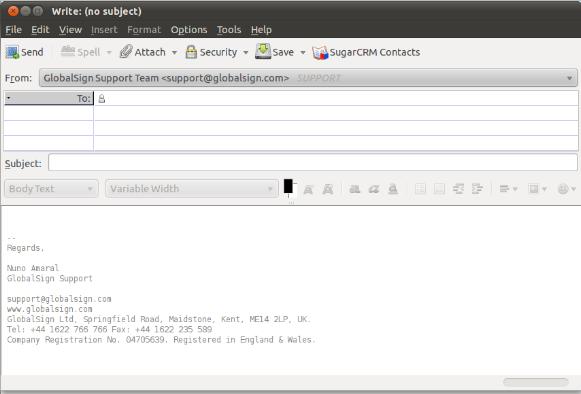Click the Security padlock icon

[x=191, y=52]
